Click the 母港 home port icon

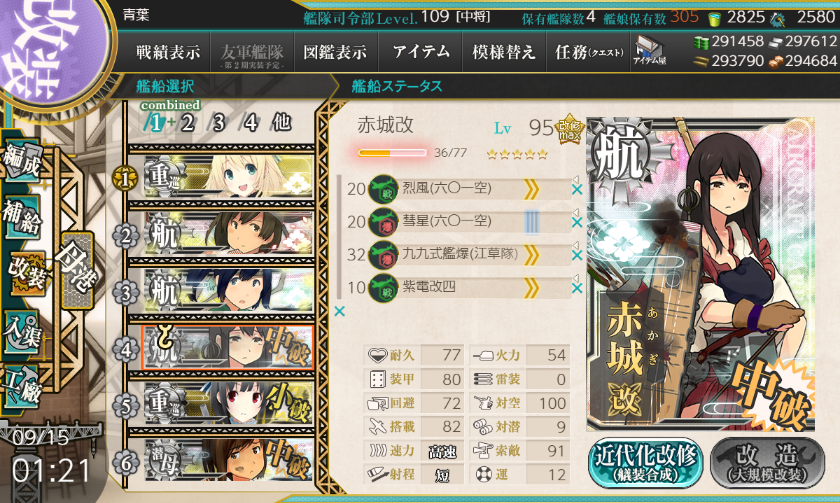(78, 269)
